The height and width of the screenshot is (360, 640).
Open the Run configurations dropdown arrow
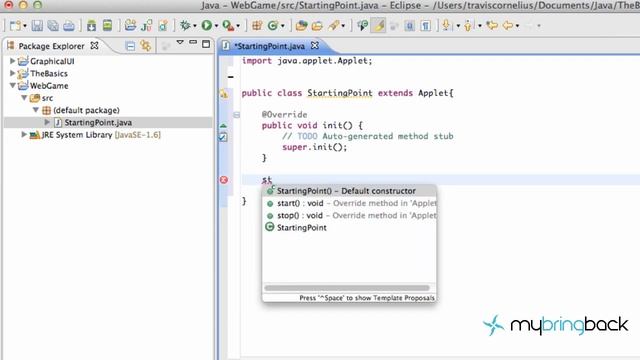216,26
